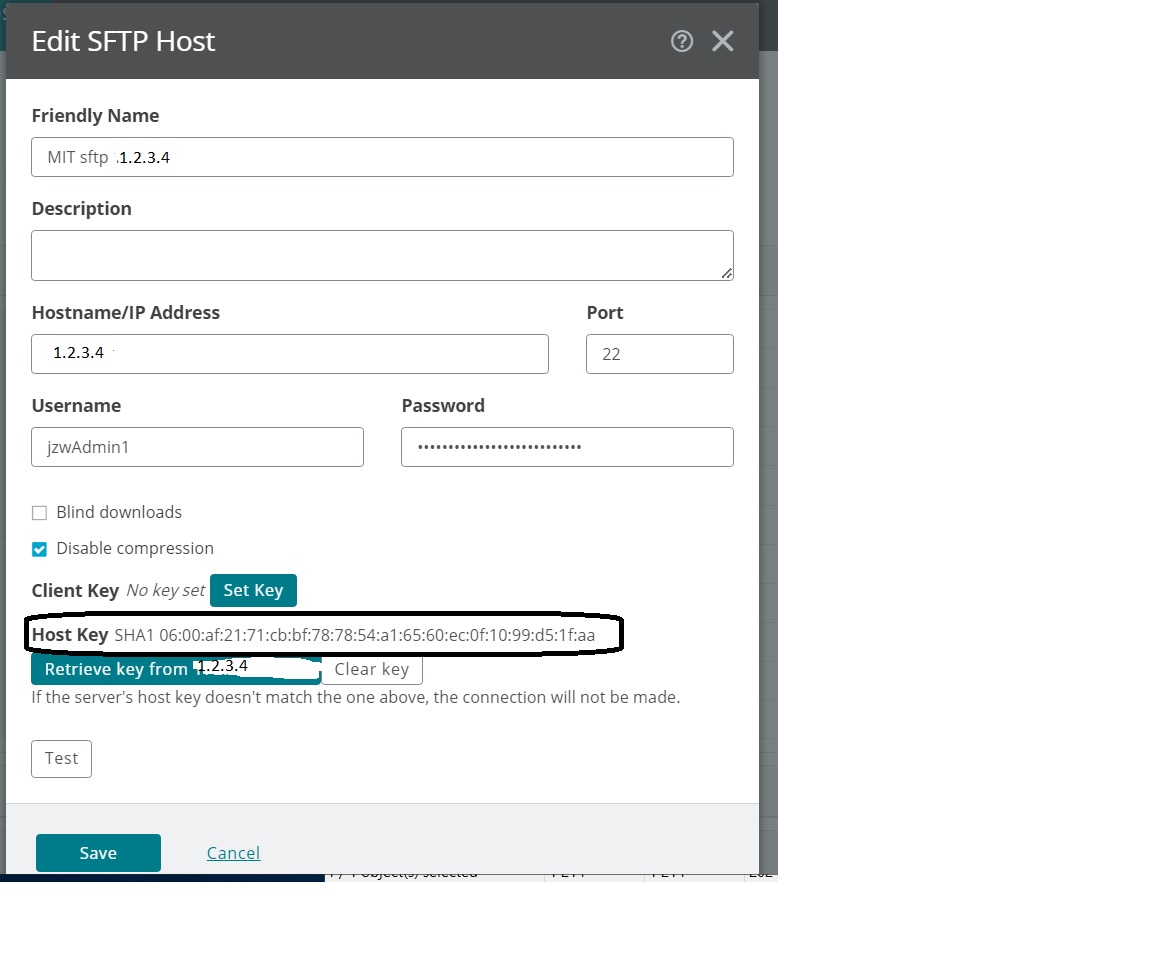Click the Friendly Name input field
1156x974 pixels.
[382, 157]
